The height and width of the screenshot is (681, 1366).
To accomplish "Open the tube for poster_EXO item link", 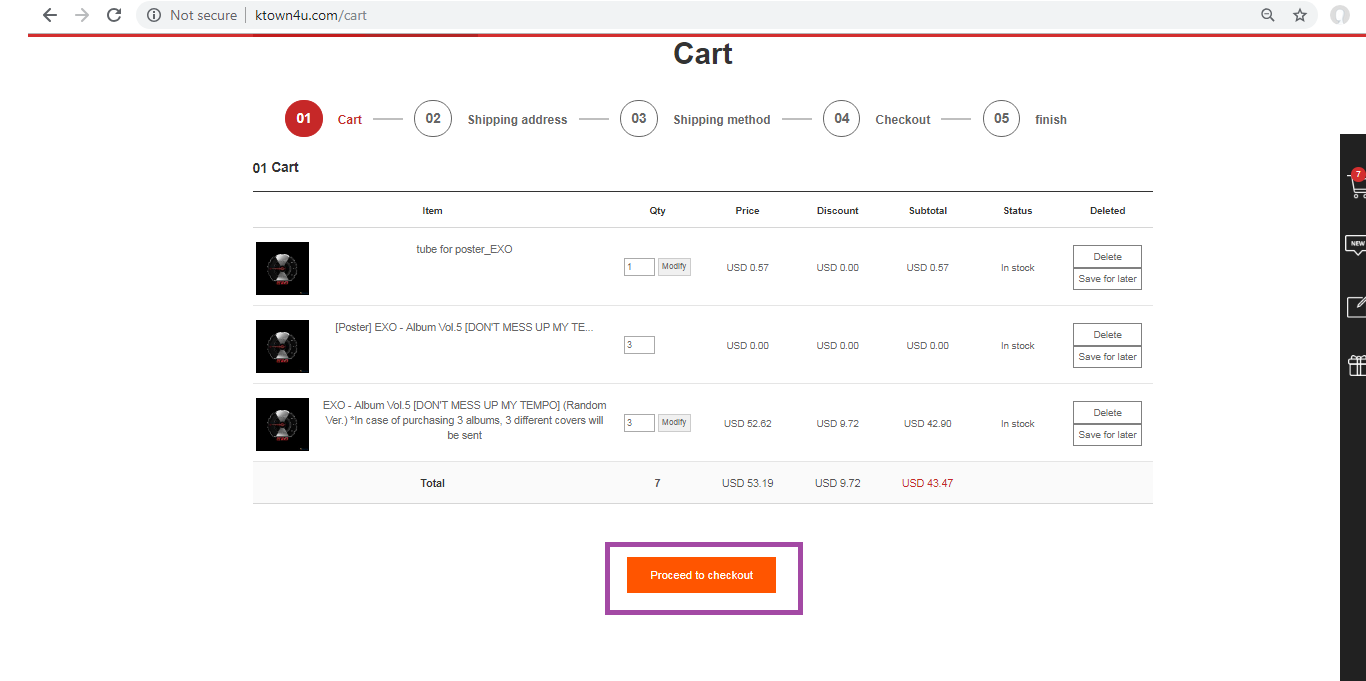I will tap(464, 249).
